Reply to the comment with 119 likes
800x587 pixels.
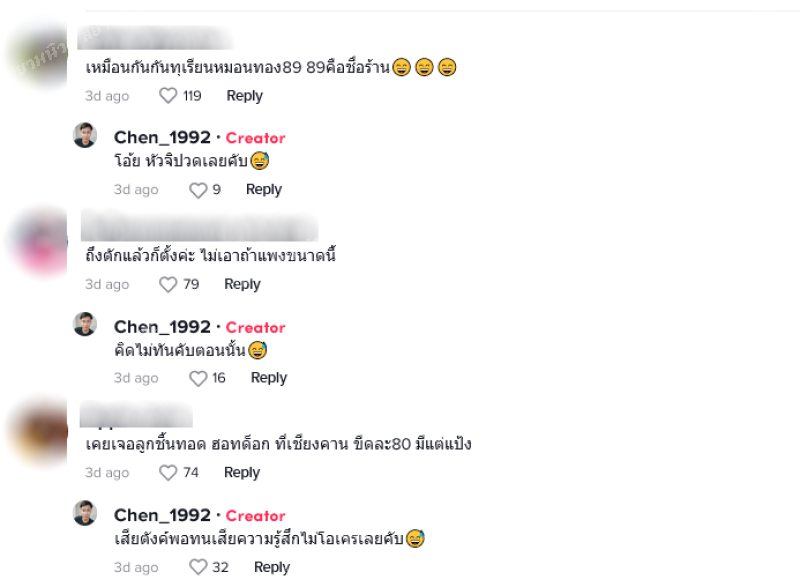[244, 95]
